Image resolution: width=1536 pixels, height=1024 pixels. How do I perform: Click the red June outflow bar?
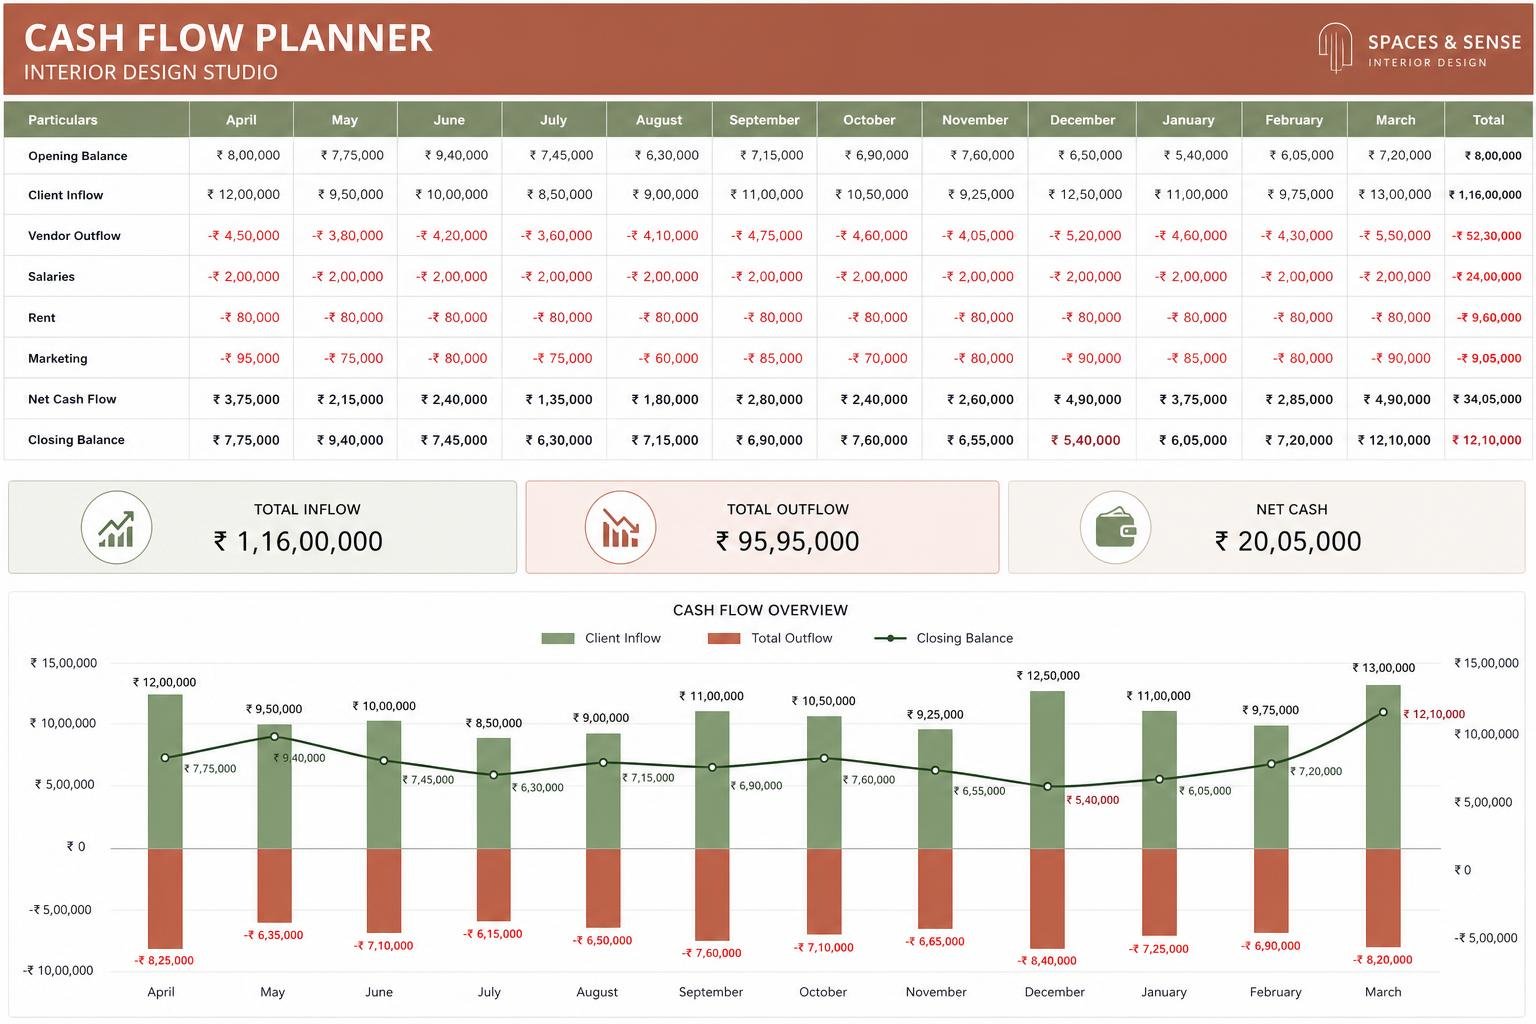(x=384, y=891)
